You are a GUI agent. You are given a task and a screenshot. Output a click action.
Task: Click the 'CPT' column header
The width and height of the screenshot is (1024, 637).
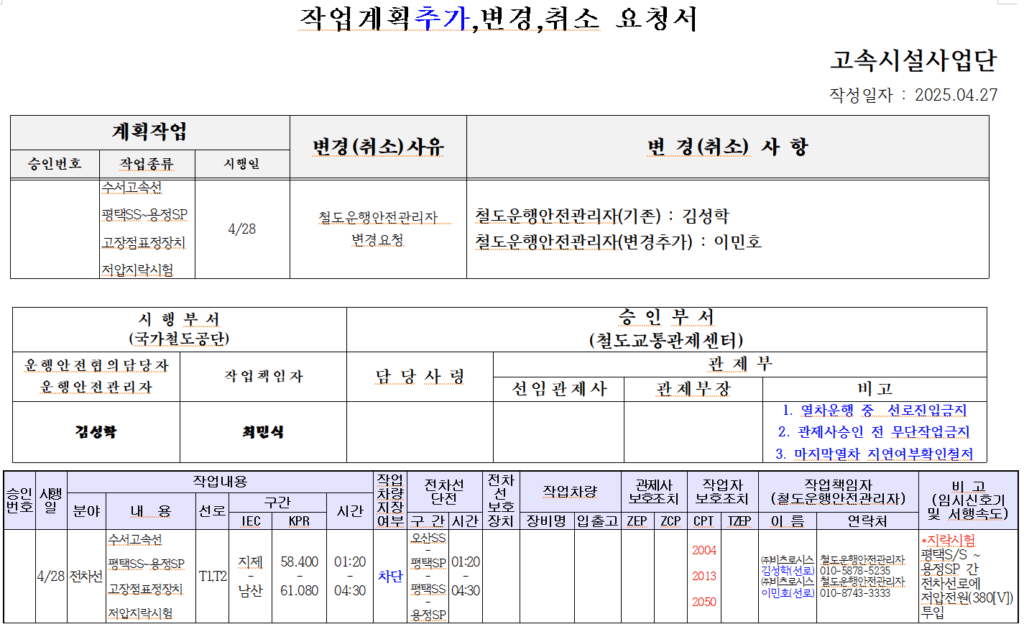[704, 521]
